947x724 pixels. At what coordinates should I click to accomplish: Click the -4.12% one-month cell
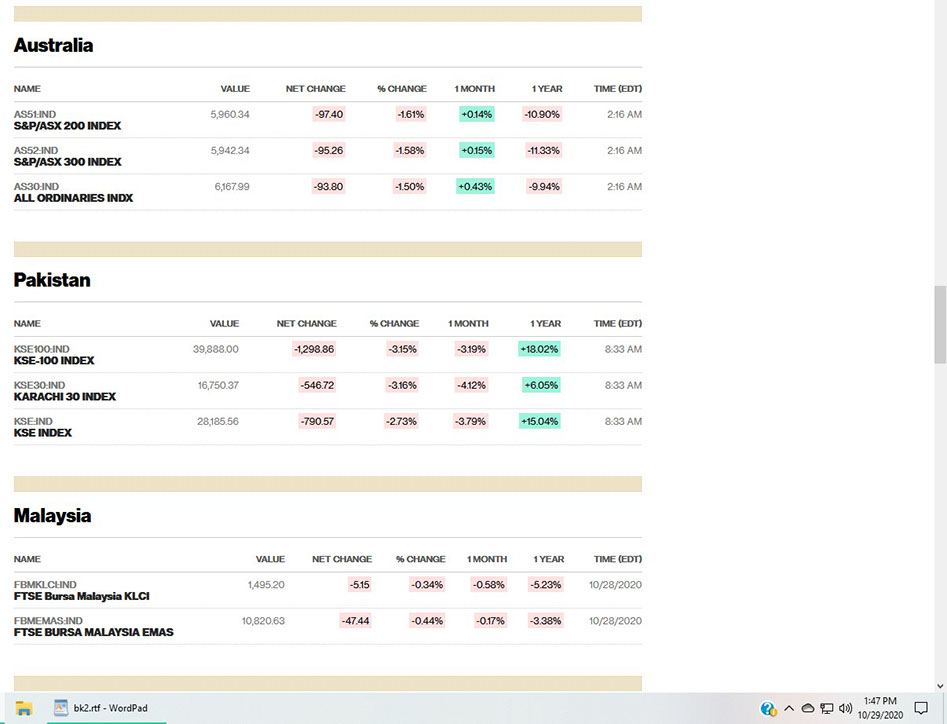[x=472, y=385]
